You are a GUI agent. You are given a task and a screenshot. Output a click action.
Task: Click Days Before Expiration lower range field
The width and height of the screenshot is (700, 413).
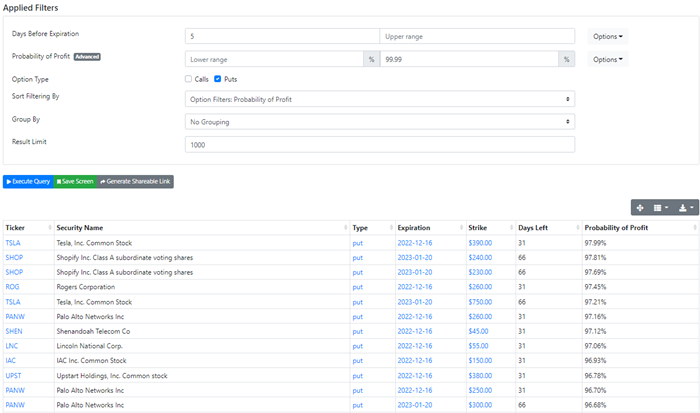[x=282, y=36]
